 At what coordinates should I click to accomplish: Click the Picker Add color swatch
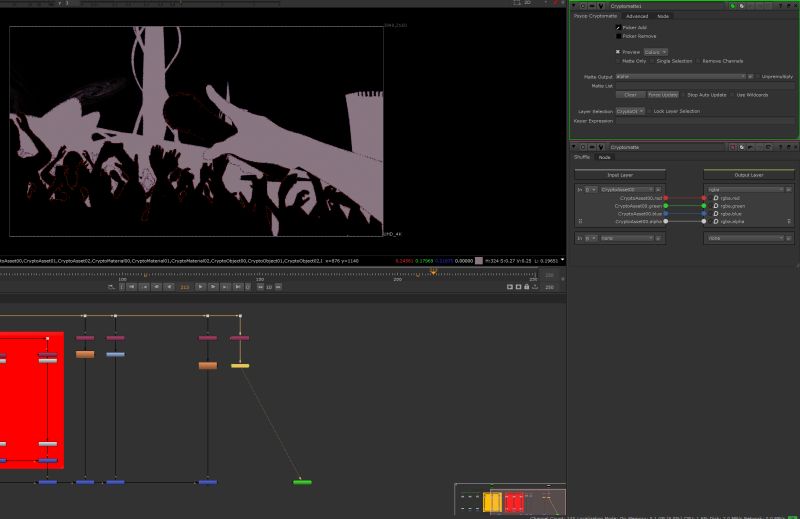[x=618, y=28]
